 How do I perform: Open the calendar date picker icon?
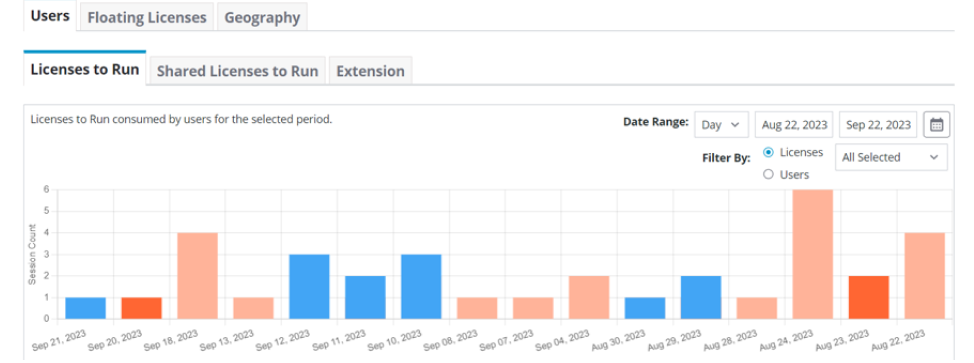pos(936,124)
